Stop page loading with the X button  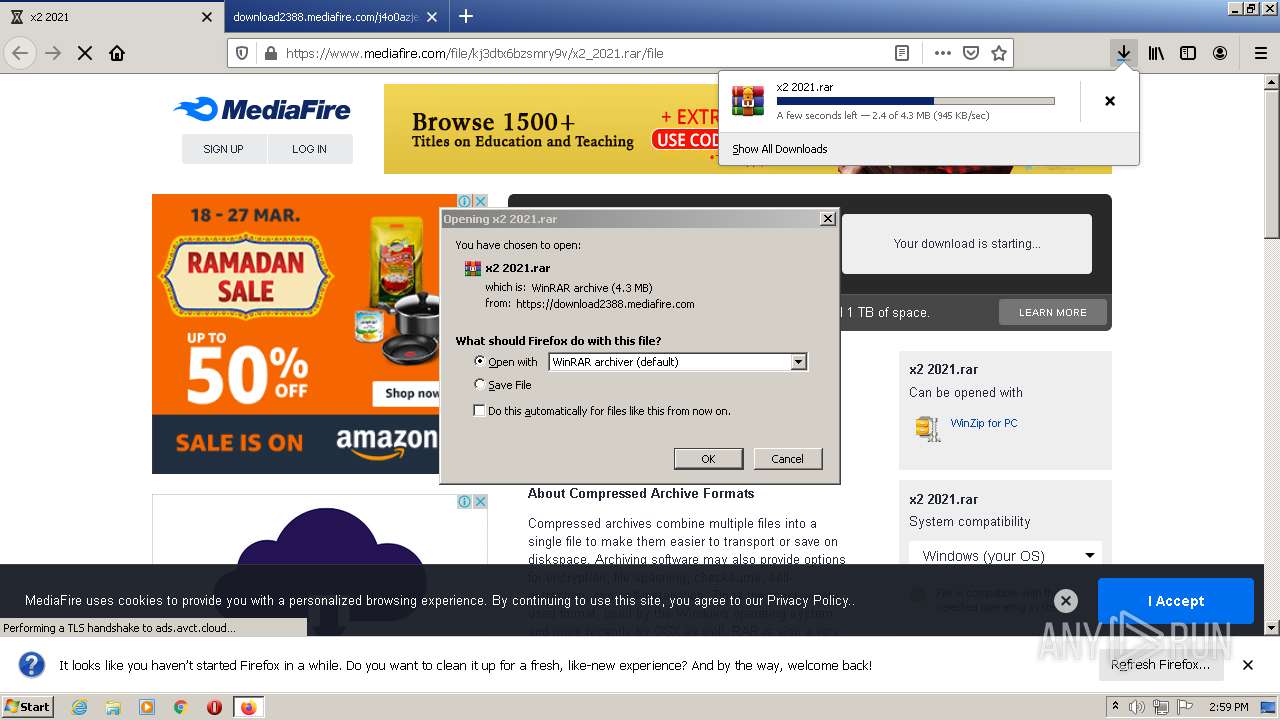(x=85, y=53)
